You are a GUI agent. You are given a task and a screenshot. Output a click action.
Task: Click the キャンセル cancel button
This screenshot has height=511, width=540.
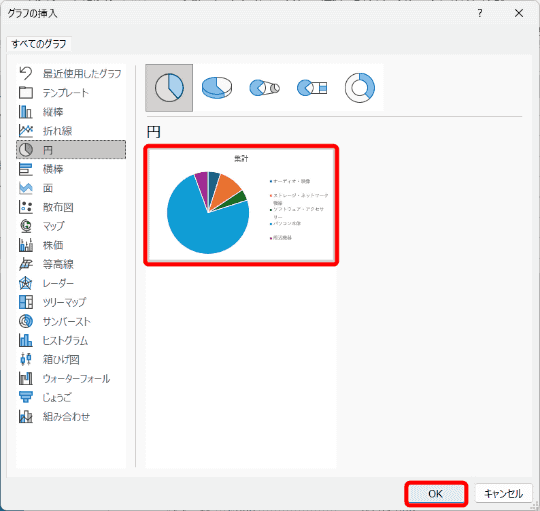[503, 494]
